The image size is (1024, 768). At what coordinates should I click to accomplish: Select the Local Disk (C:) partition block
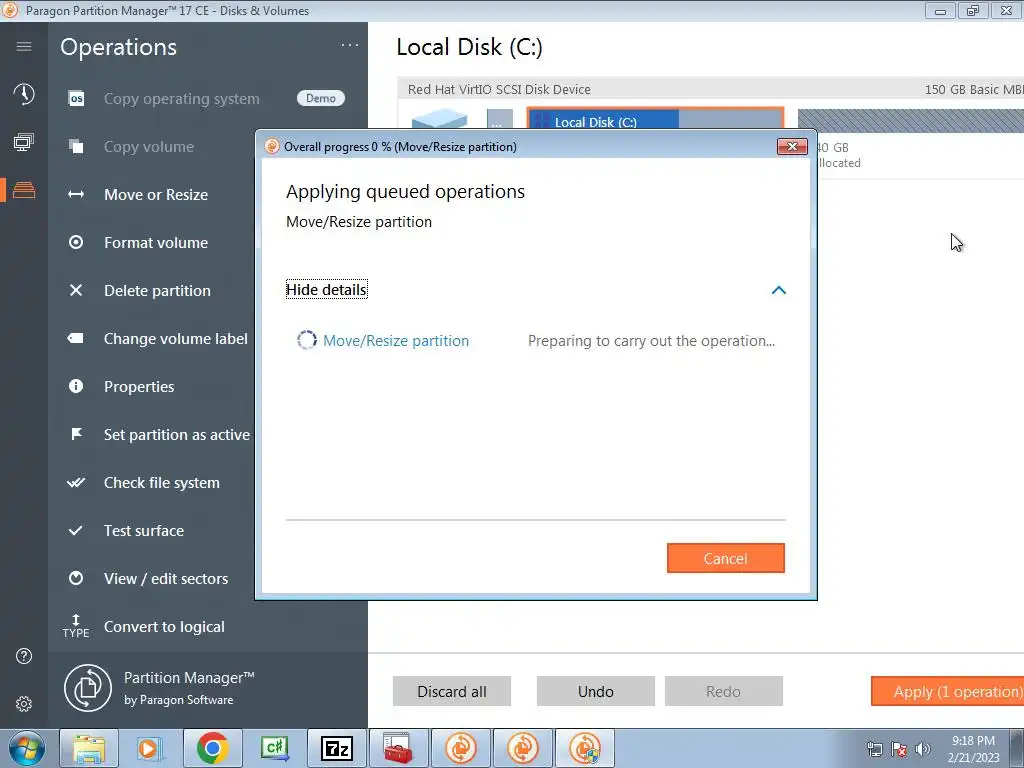tap(655, 118)
